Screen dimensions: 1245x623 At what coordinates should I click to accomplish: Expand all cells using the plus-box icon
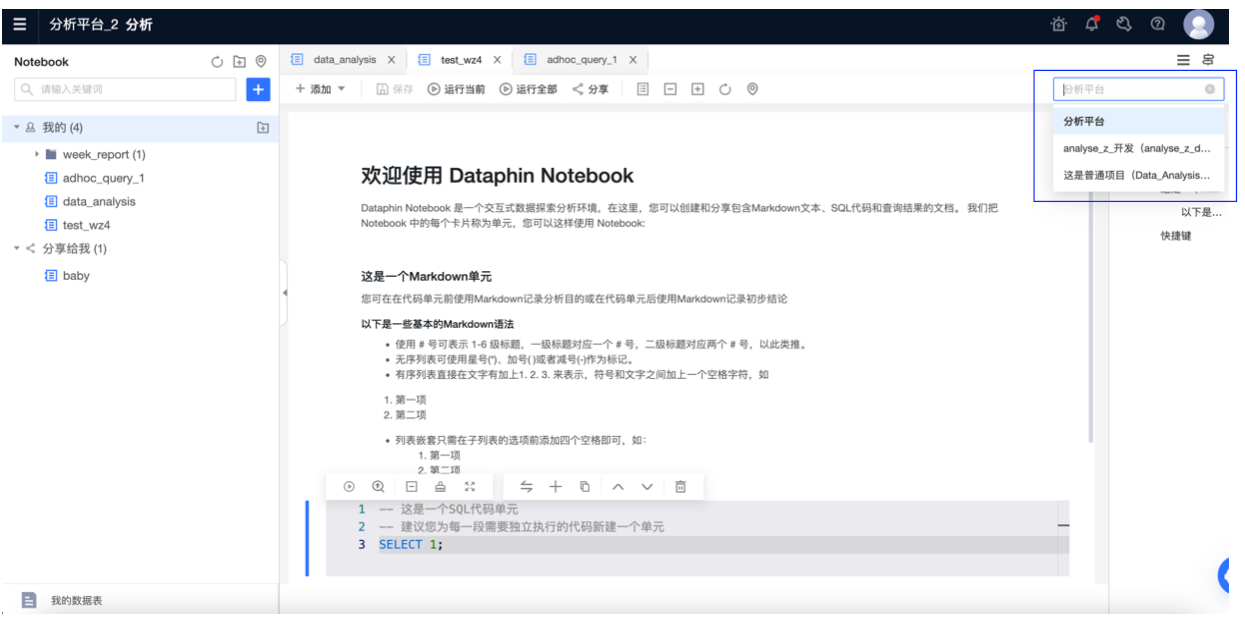696,89
